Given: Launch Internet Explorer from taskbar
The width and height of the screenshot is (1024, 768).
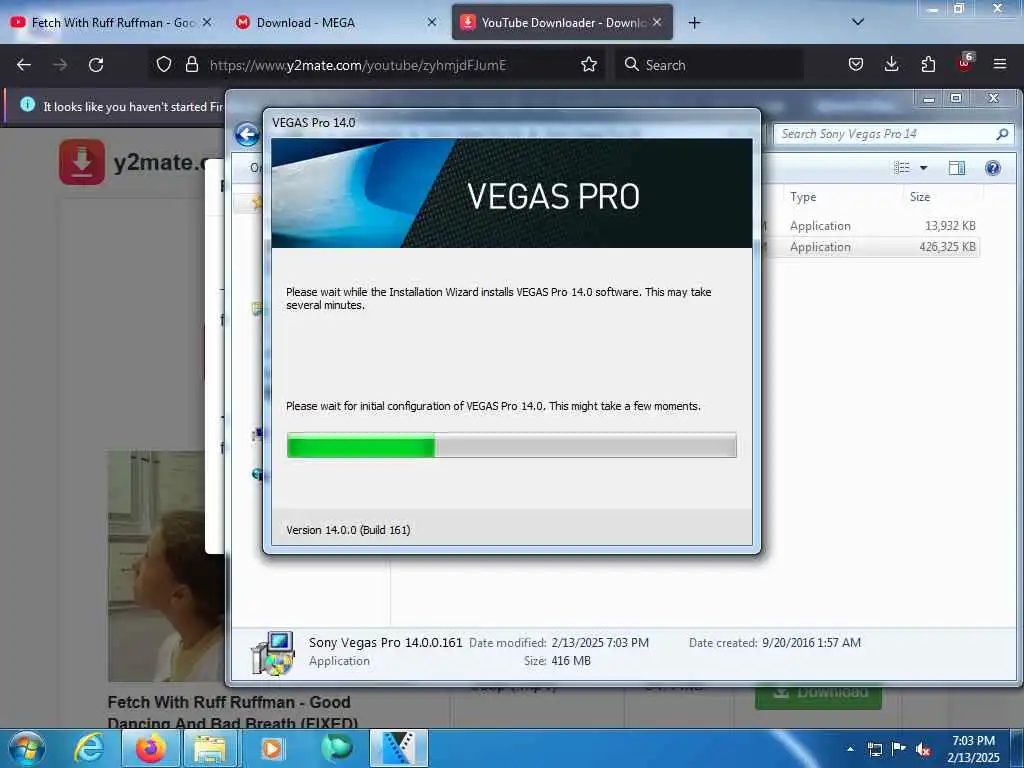Looking at the screenshot, I should 89,748.
